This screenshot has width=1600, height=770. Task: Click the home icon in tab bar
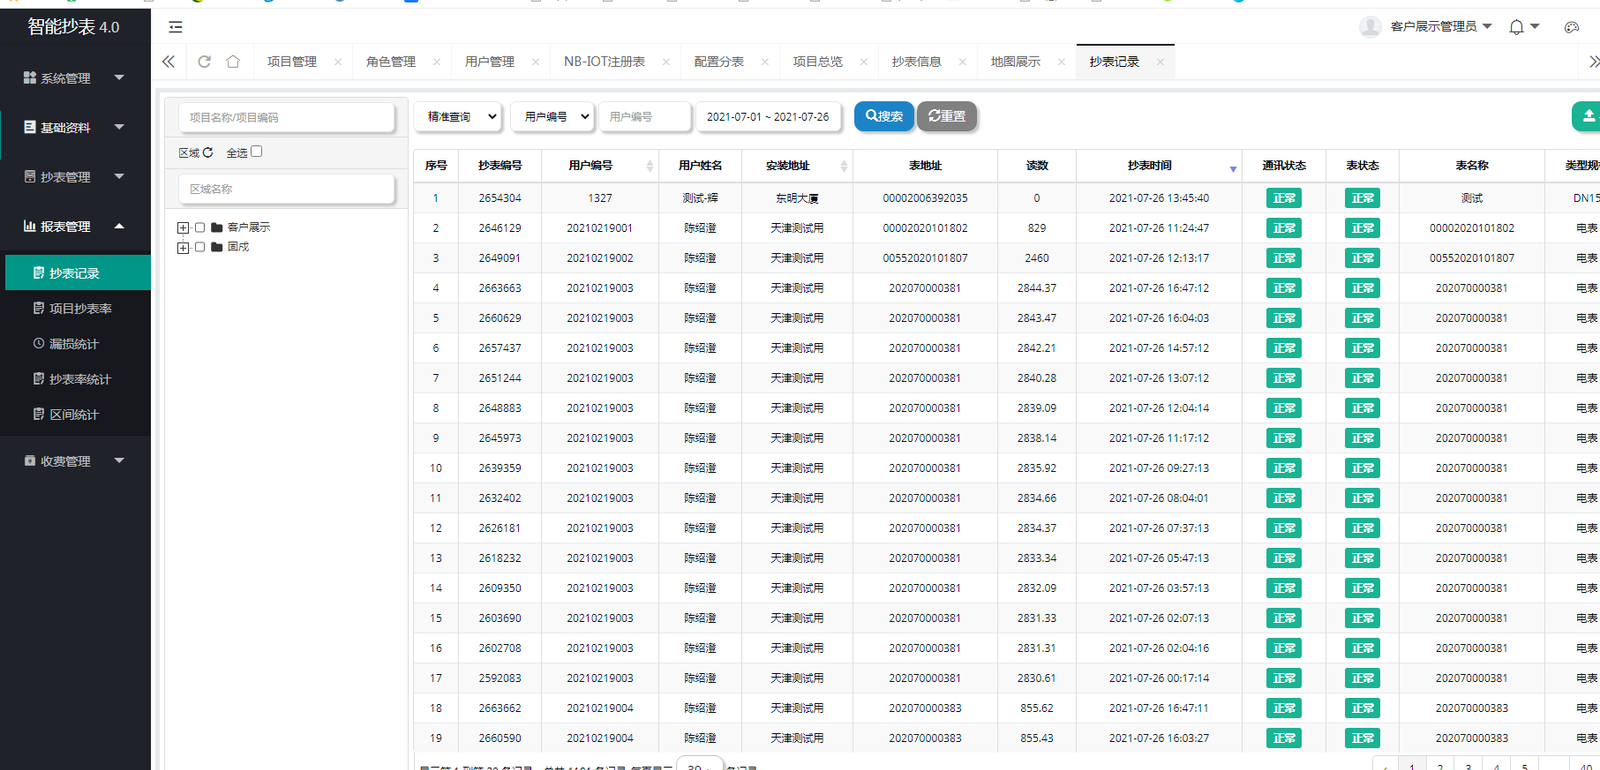click(x=233, y=62)
